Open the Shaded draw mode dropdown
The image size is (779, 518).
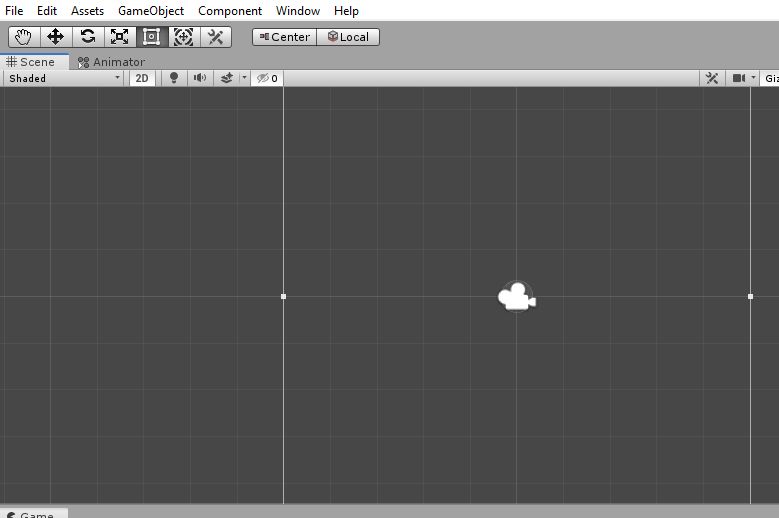tap(64, 78)
